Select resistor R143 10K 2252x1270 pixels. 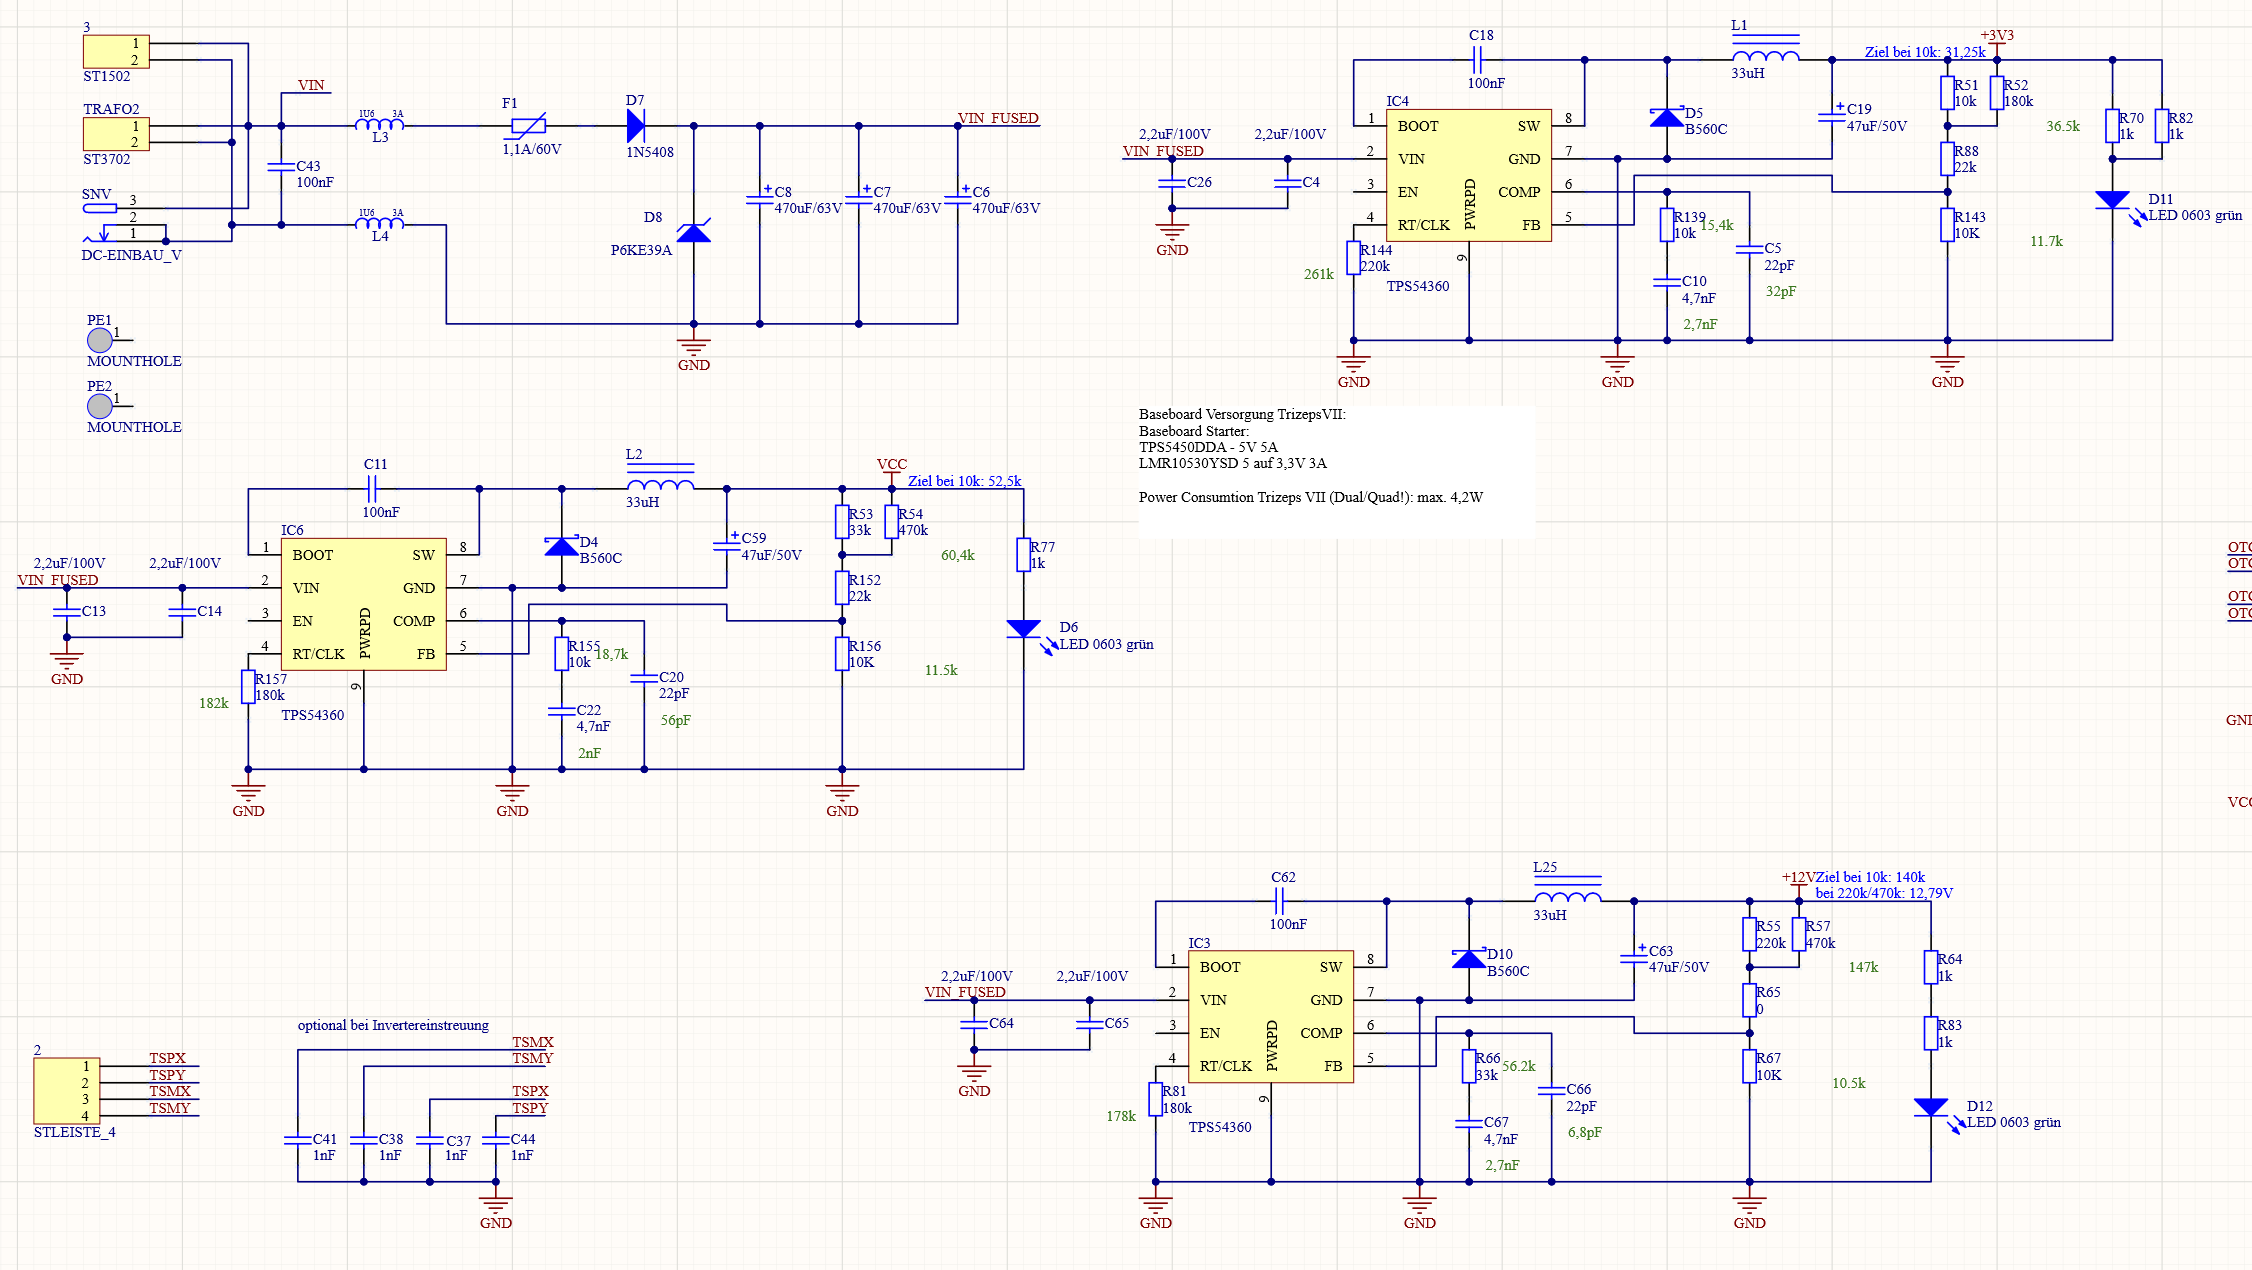(1947, 225)
